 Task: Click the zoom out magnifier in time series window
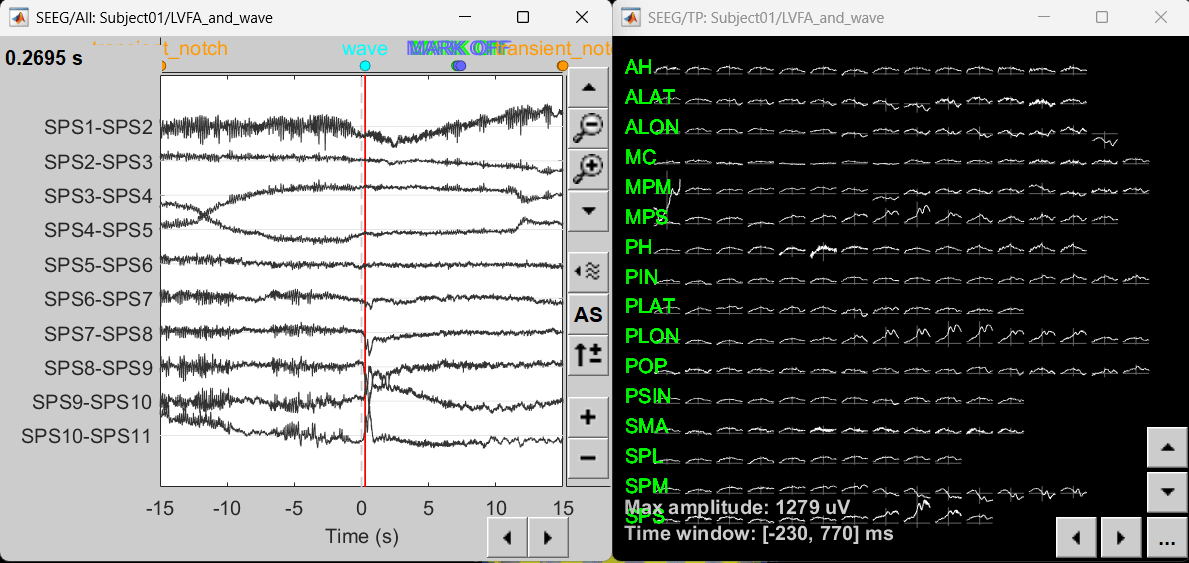point(588,125)
